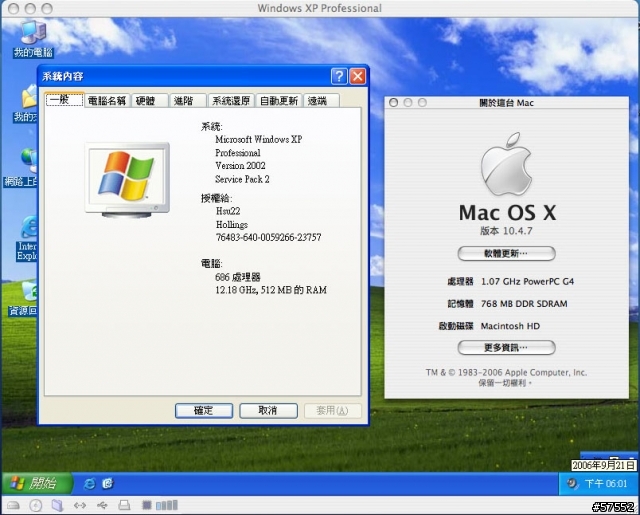Viewport: 640px width, 515px height.
Task: Click the 2006年9月21日 date tooltip
Action: [x=604, y=466]
